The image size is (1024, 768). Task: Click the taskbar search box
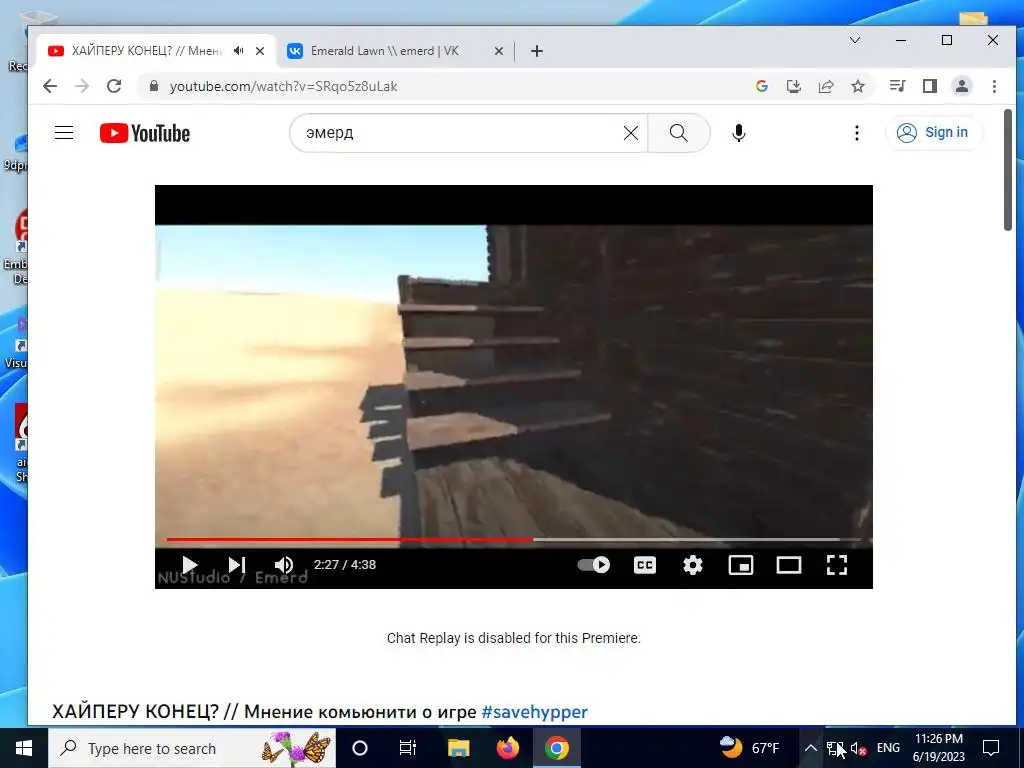pos(192,748)
